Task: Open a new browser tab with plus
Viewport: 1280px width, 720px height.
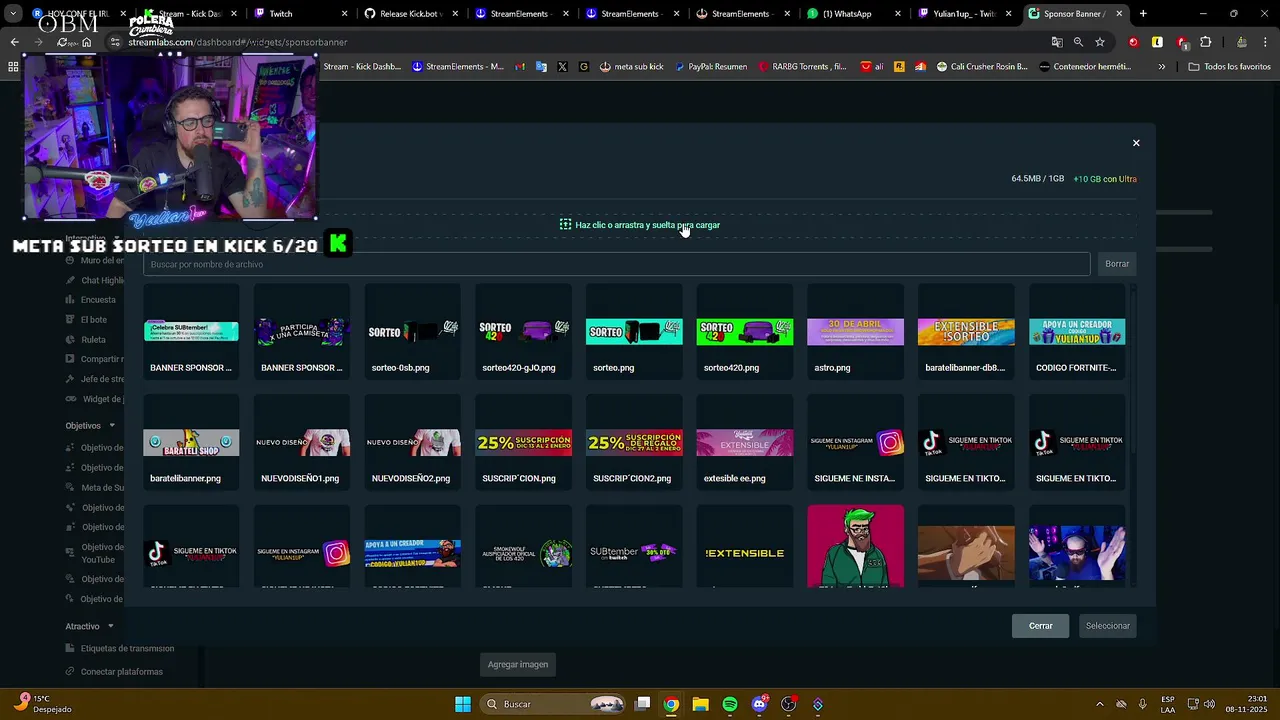Action: point(1143,14)
